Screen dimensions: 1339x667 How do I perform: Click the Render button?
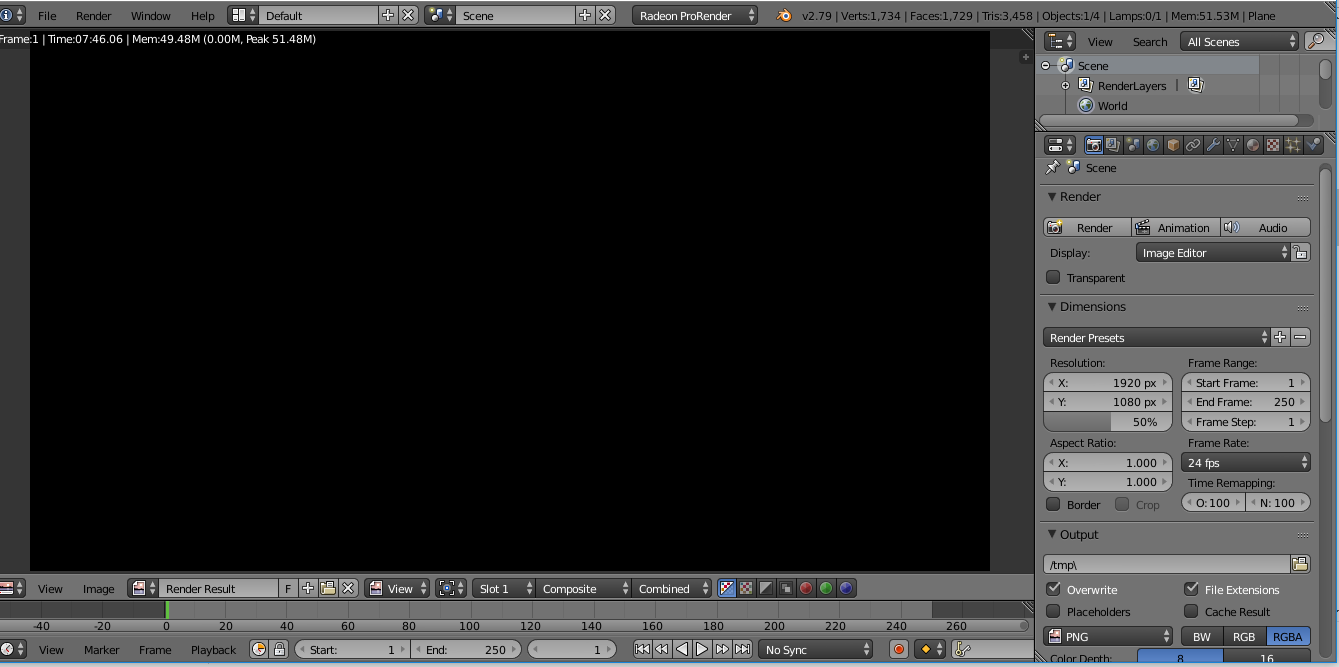coord(1087,227)
